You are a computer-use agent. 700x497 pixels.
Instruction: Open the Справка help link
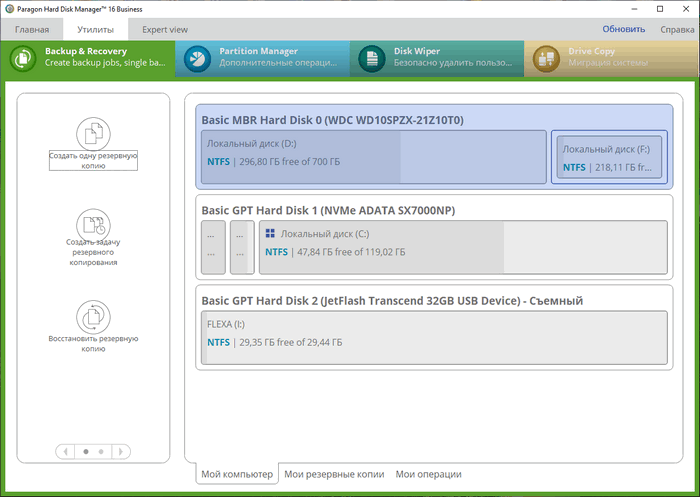[677, 29]
